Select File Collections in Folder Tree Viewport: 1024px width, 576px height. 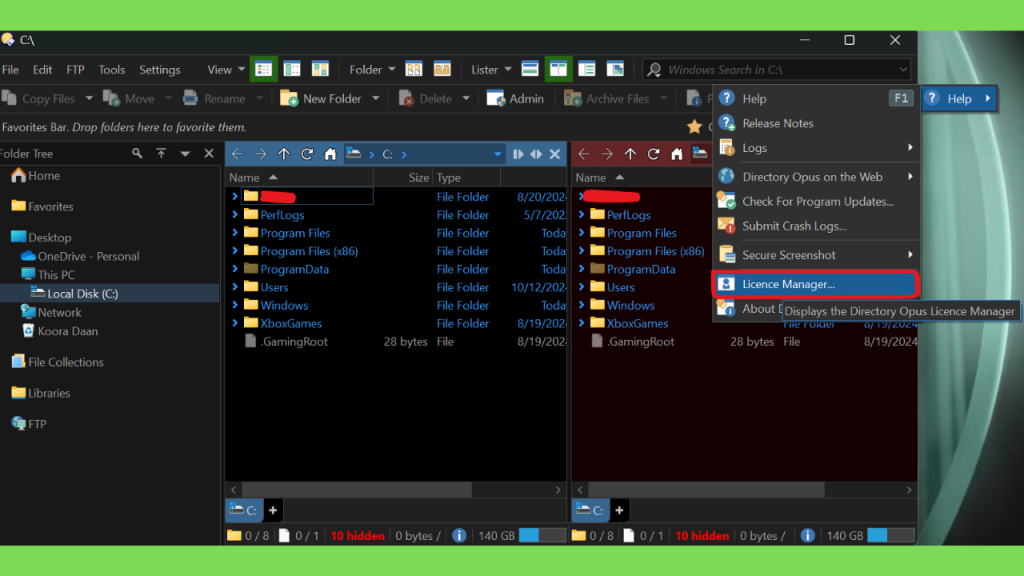coord(65,362)
